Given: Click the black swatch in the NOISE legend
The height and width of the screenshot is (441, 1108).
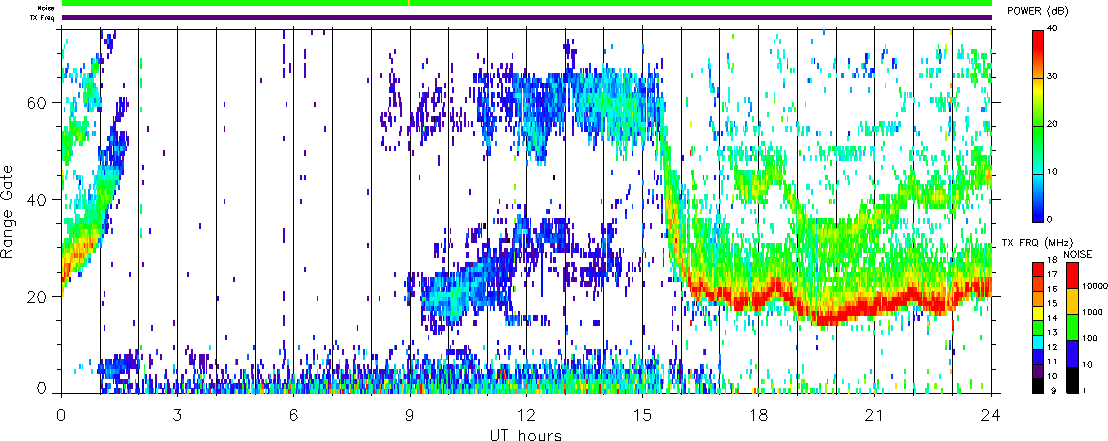Looking at the screenshot, I should (1073, 380).
